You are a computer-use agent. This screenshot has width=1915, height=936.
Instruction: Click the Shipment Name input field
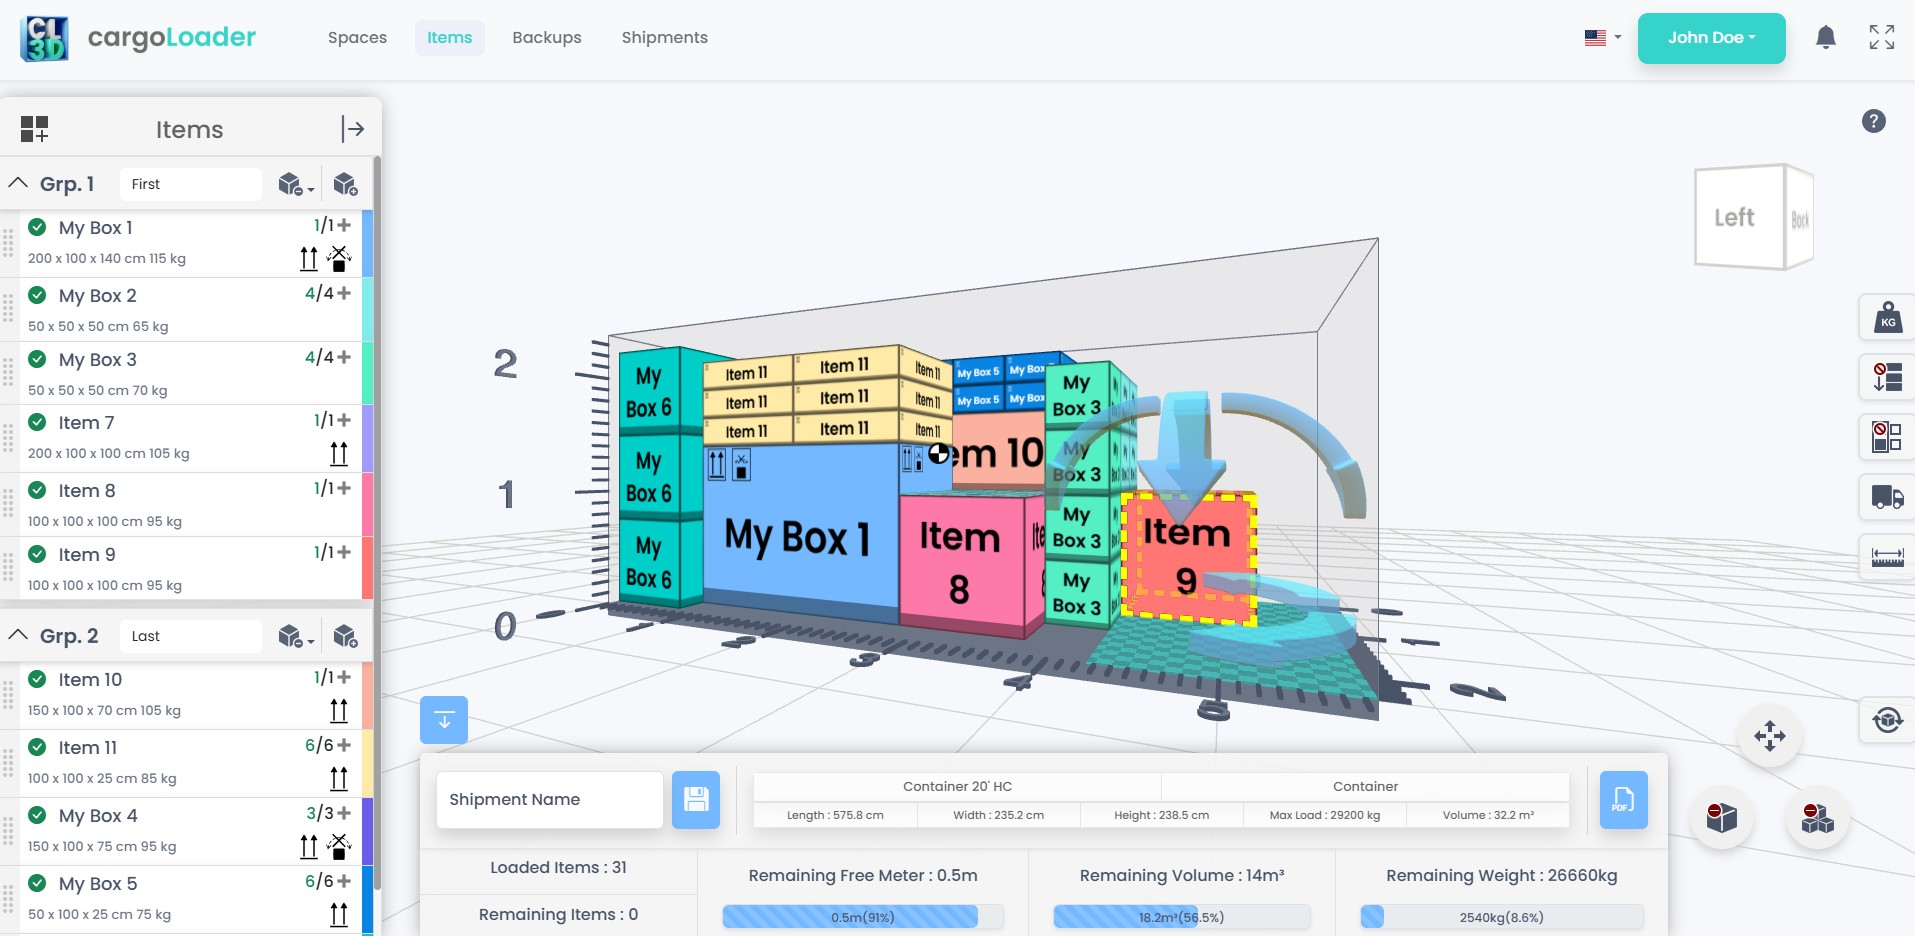549,800
